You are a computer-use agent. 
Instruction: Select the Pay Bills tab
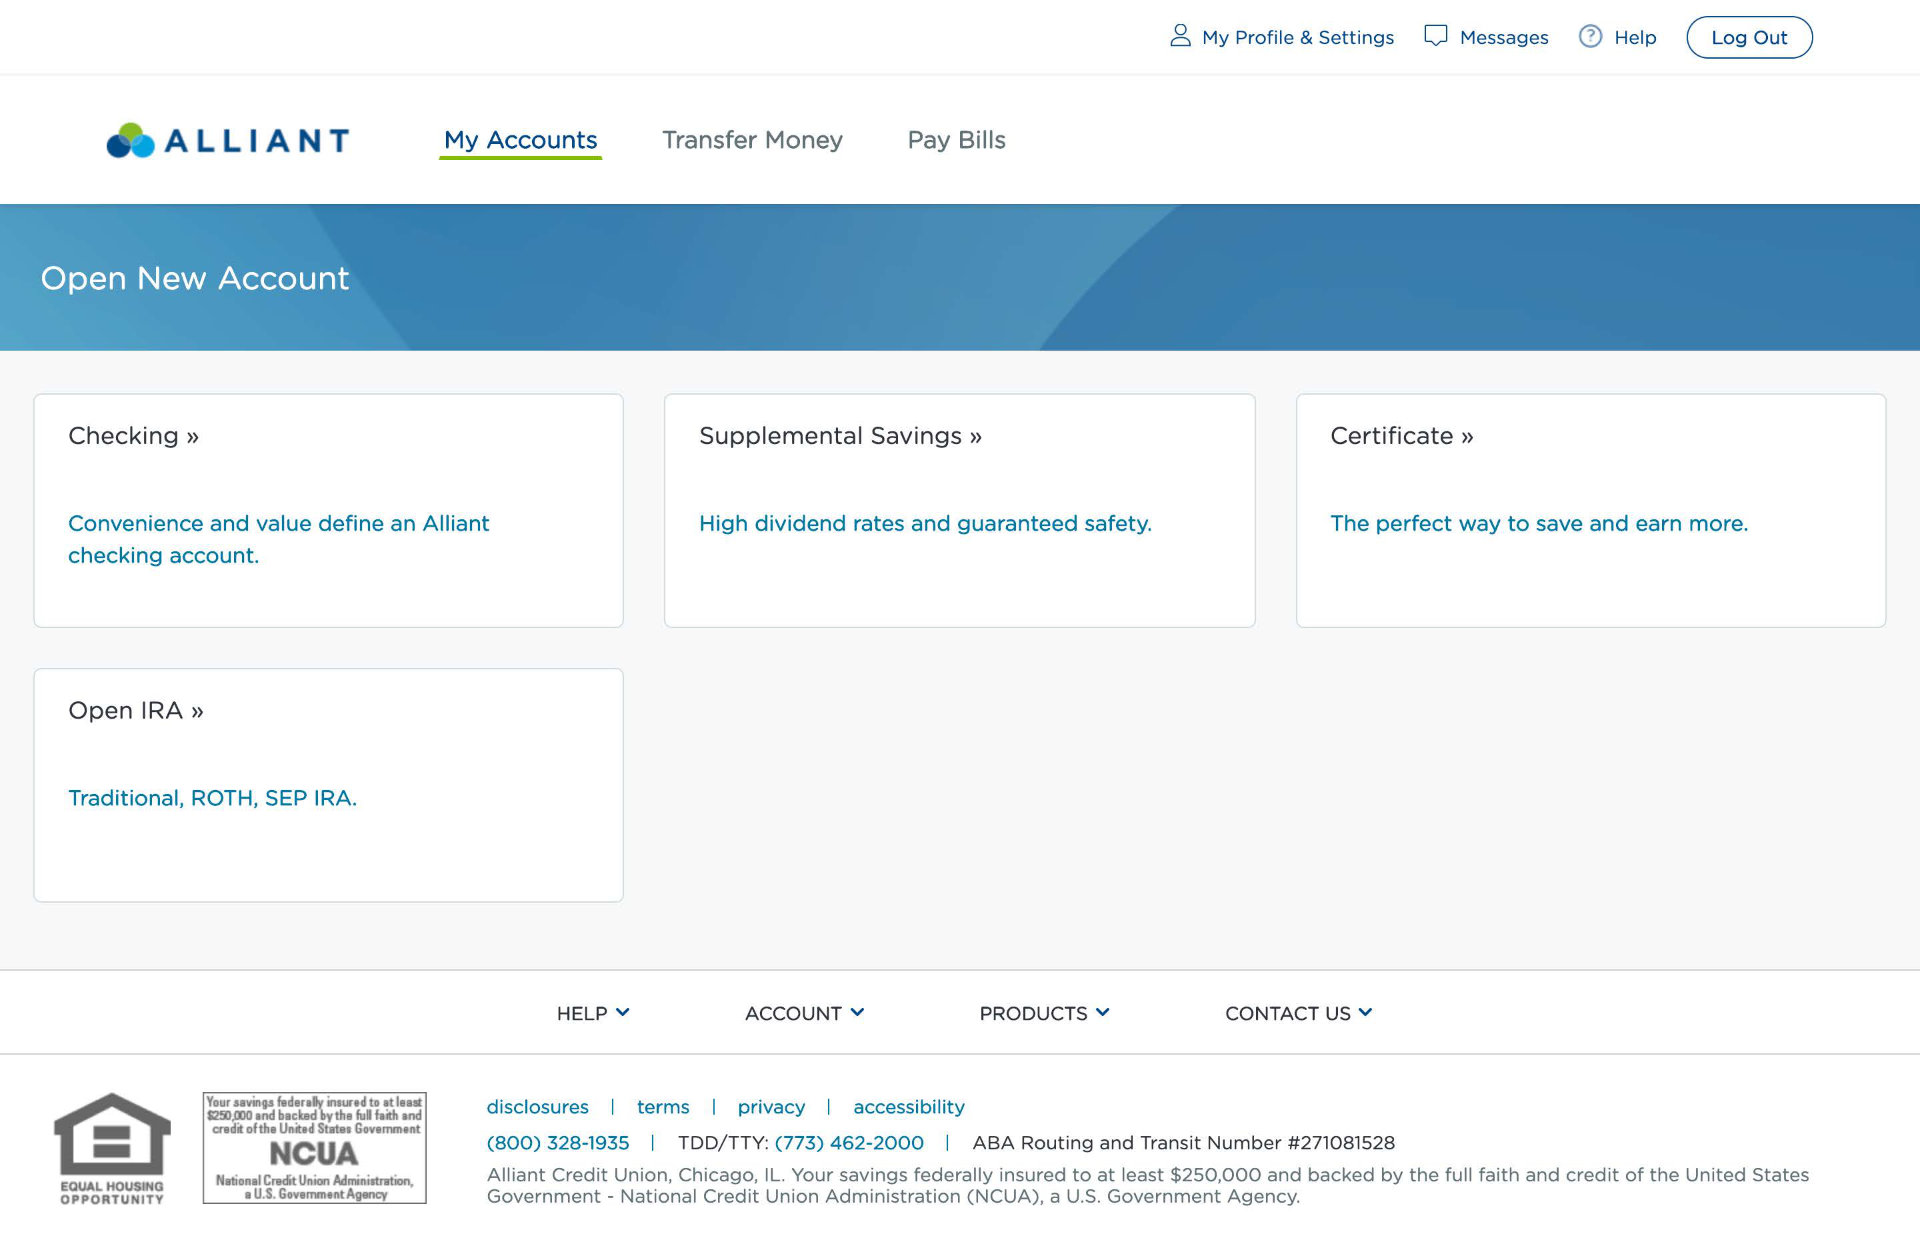(956, 140)
